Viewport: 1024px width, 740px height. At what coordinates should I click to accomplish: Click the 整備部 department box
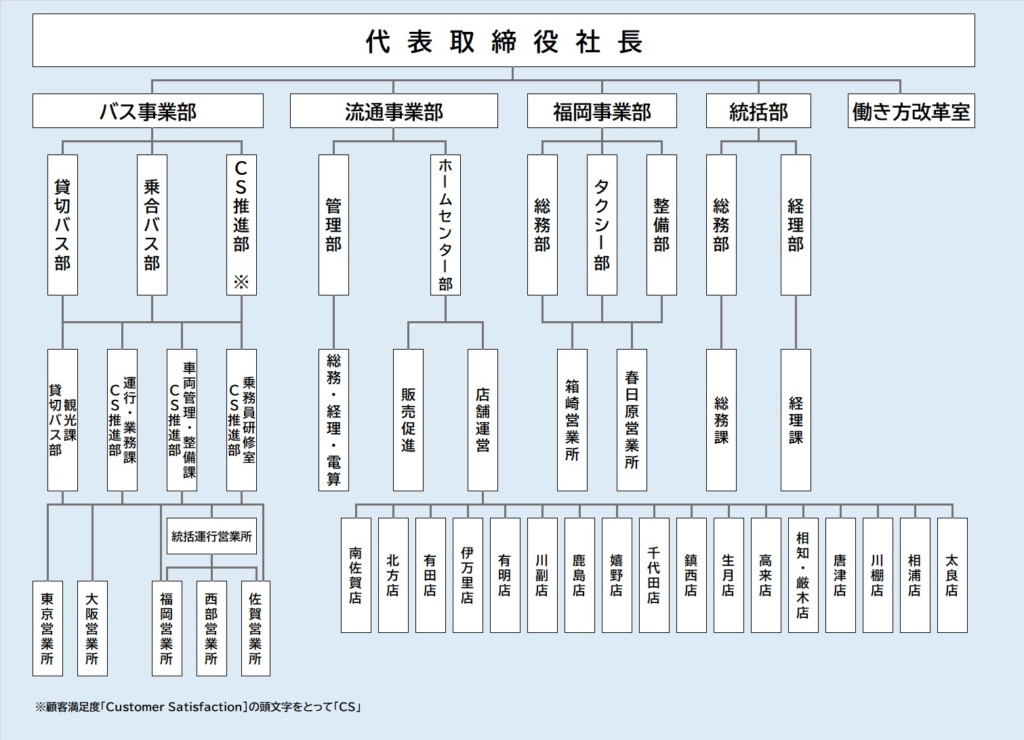point(661,225)
